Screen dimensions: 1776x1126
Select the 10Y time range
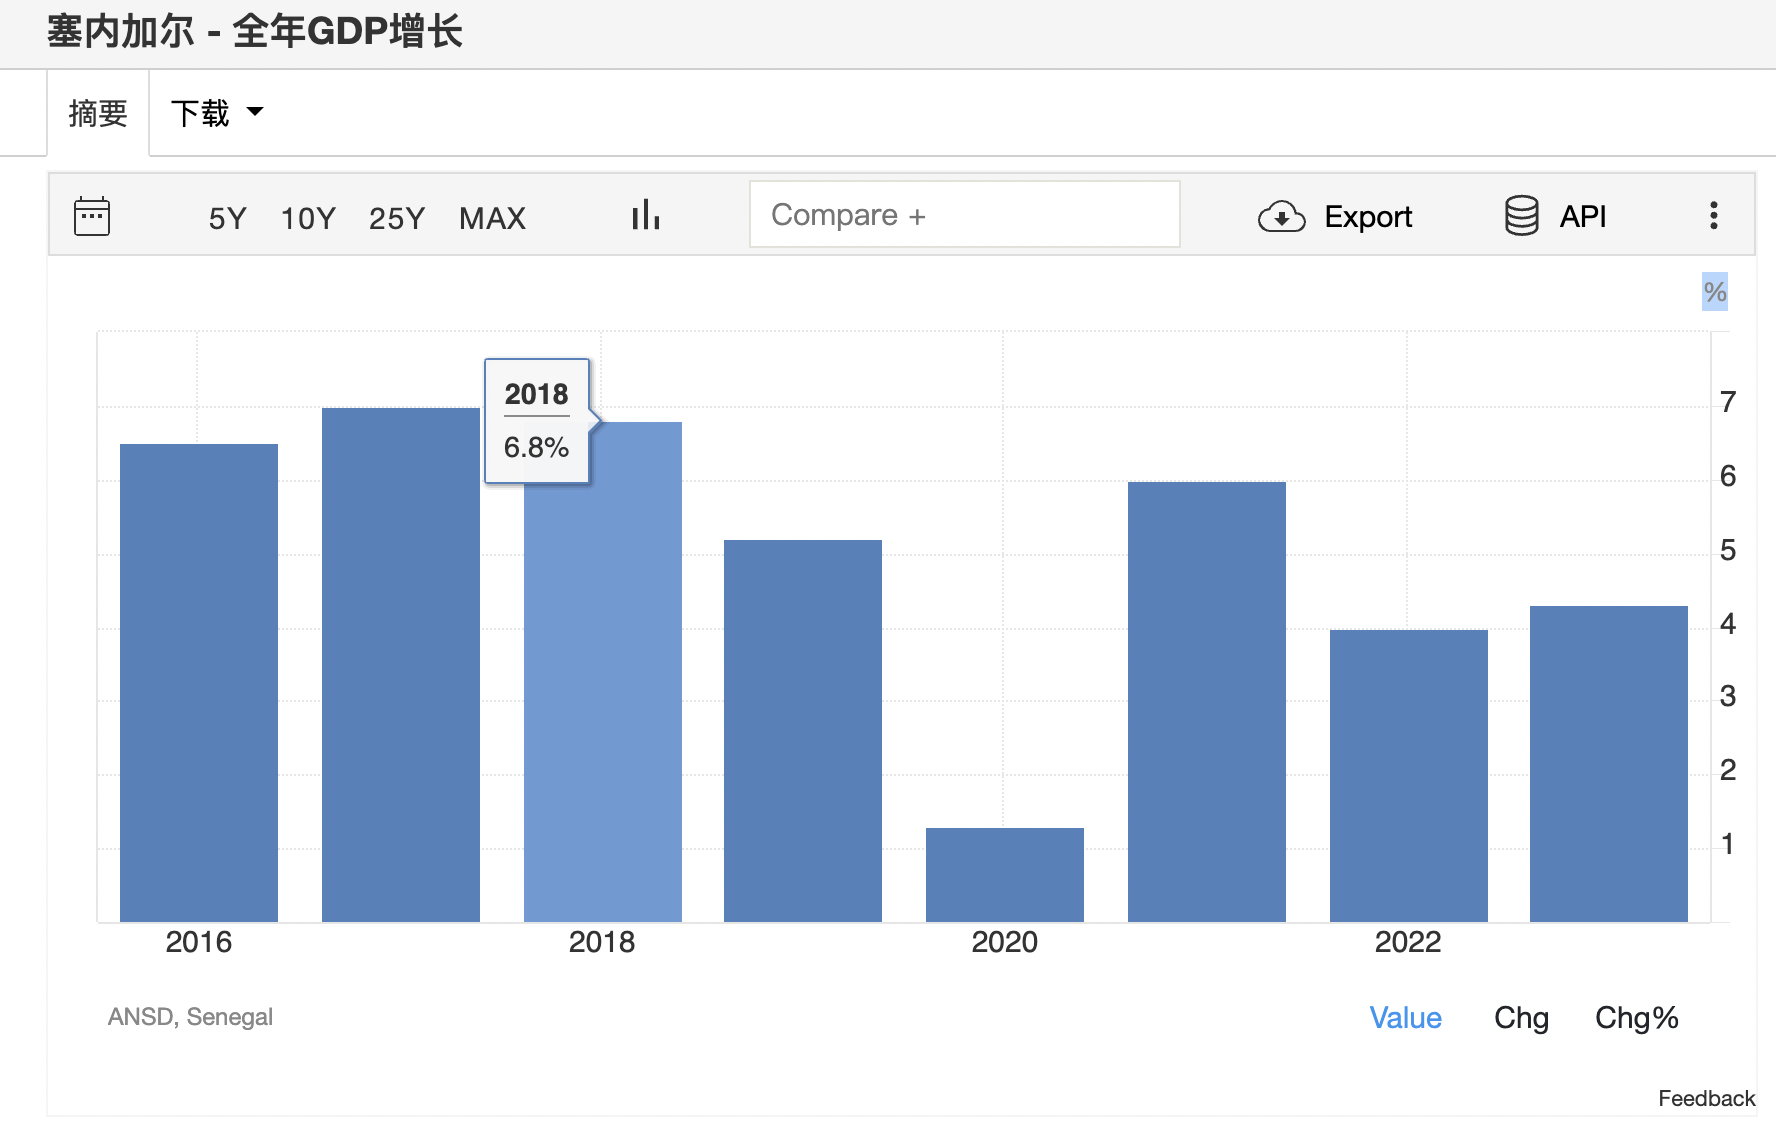[308, 218]
